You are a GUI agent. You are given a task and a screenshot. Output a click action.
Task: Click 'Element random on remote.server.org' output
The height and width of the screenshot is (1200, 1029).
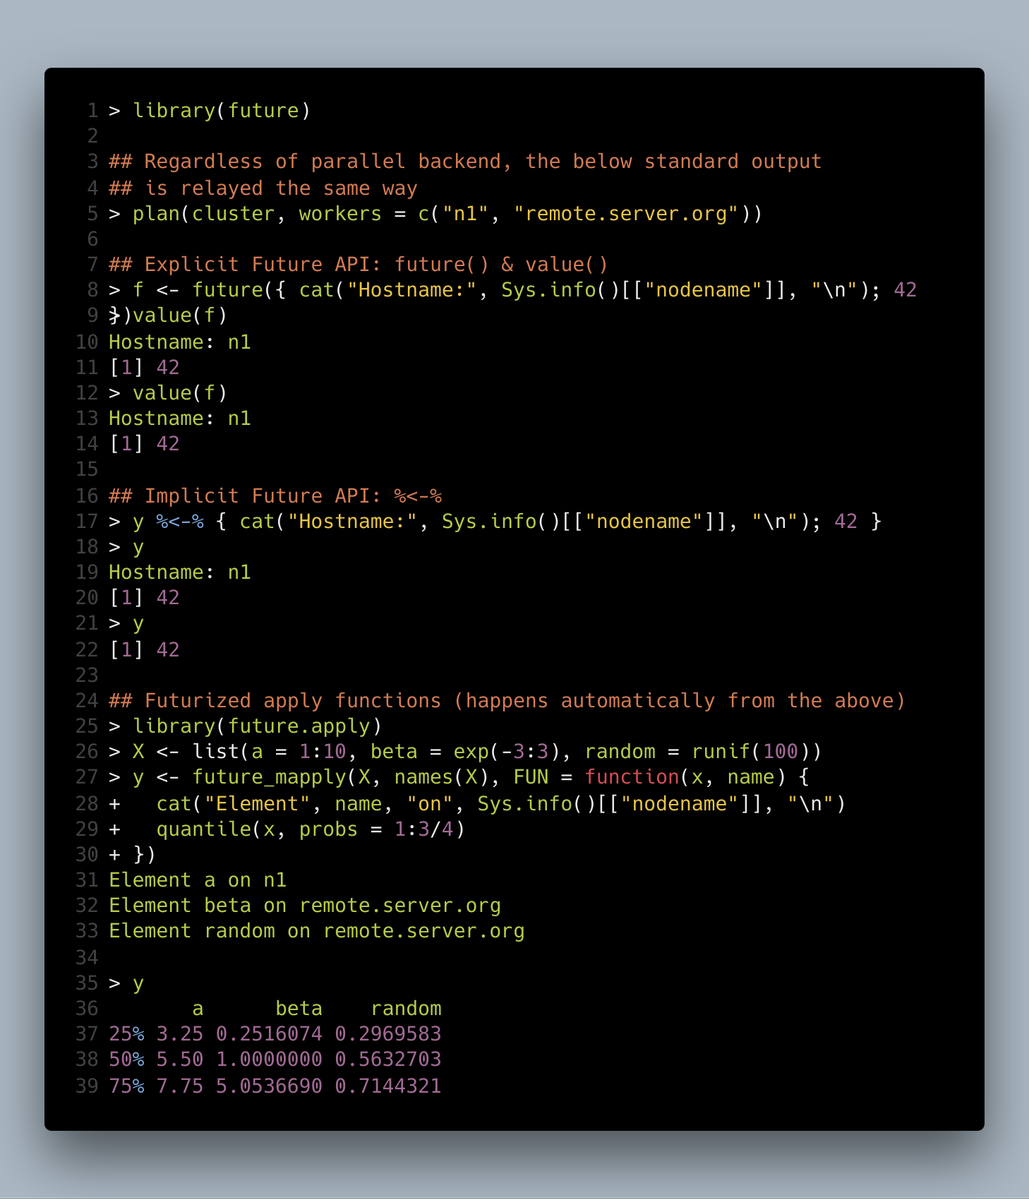317,931
